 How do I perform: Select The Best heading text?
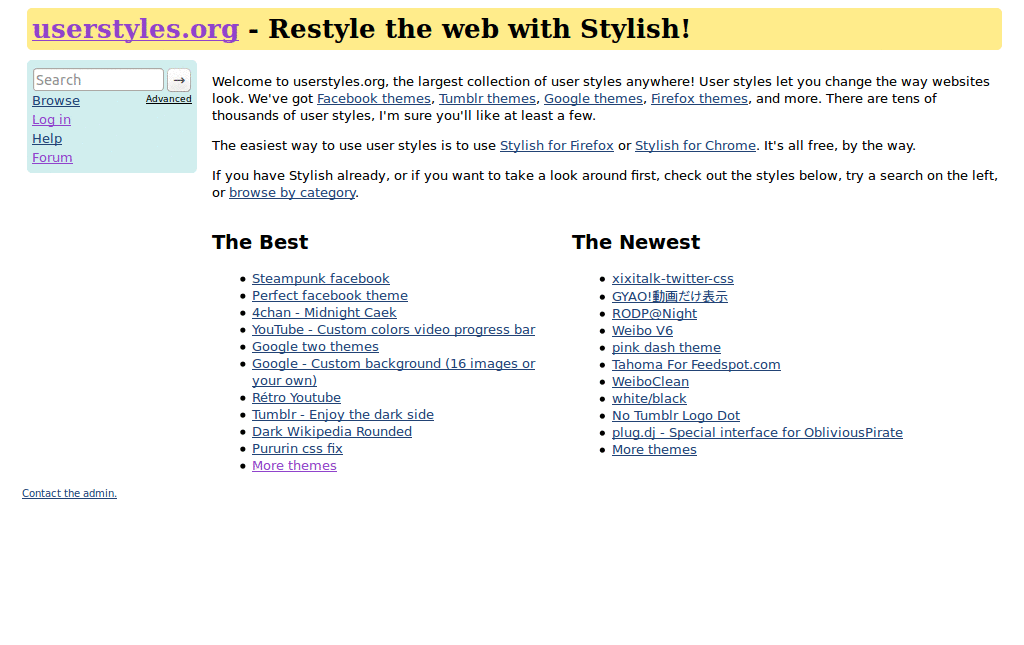(x=260, y=242)
